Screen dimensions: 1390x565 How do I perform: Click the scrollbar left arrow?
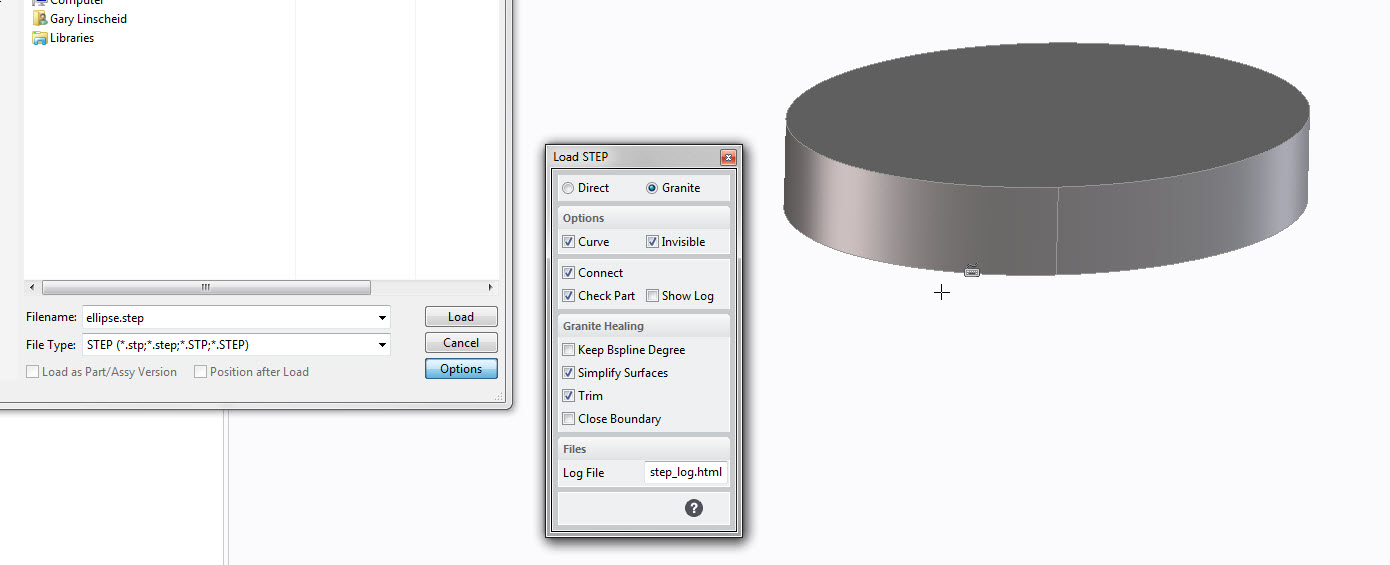coord(33,288)
